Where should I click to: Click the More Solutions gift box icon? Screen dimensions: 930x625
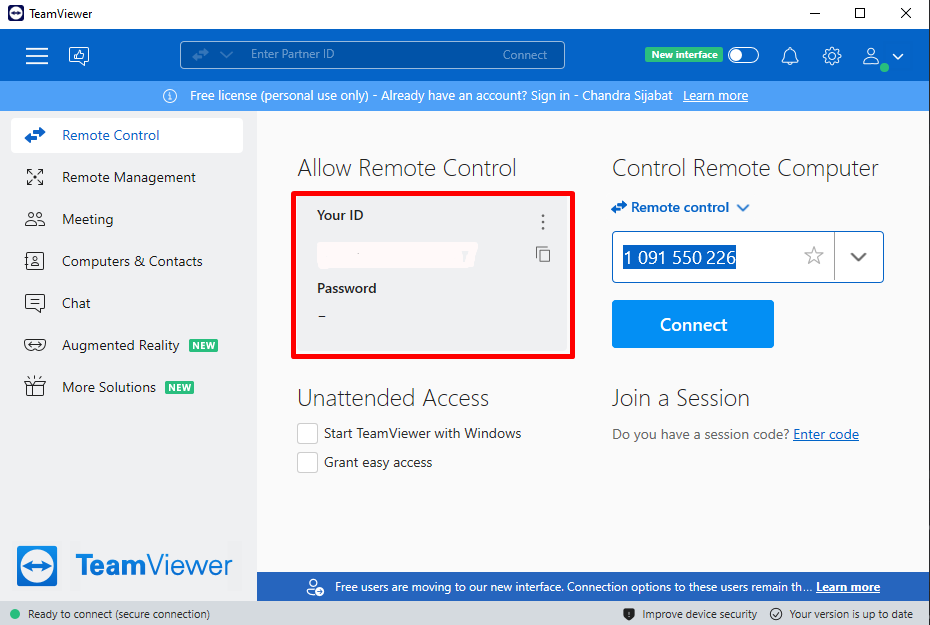click(35, 386)
